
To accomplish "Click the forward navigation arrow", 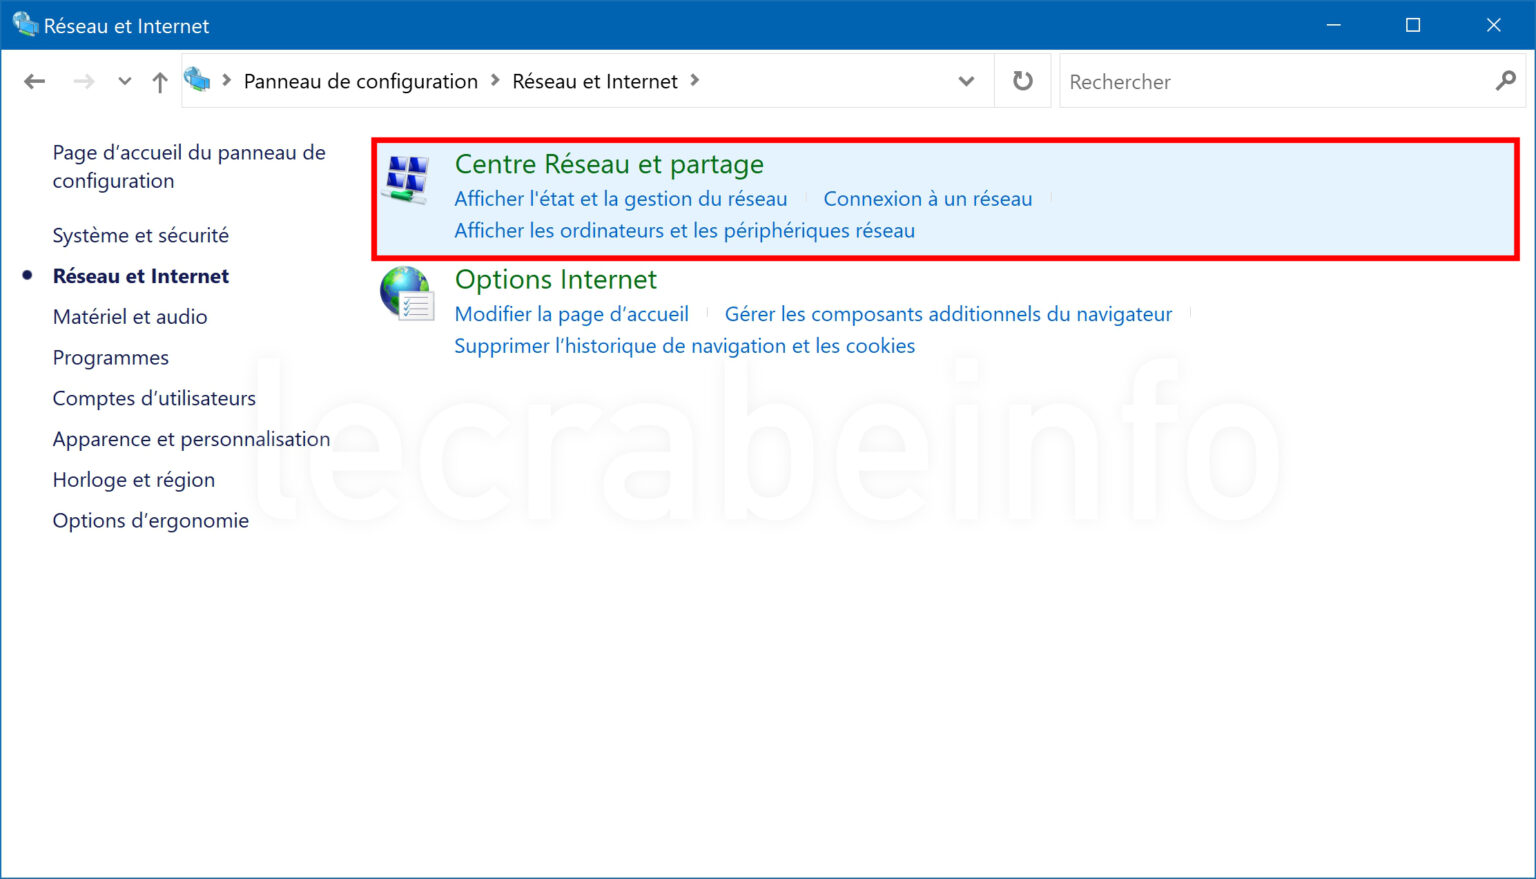I will point(84,81).
